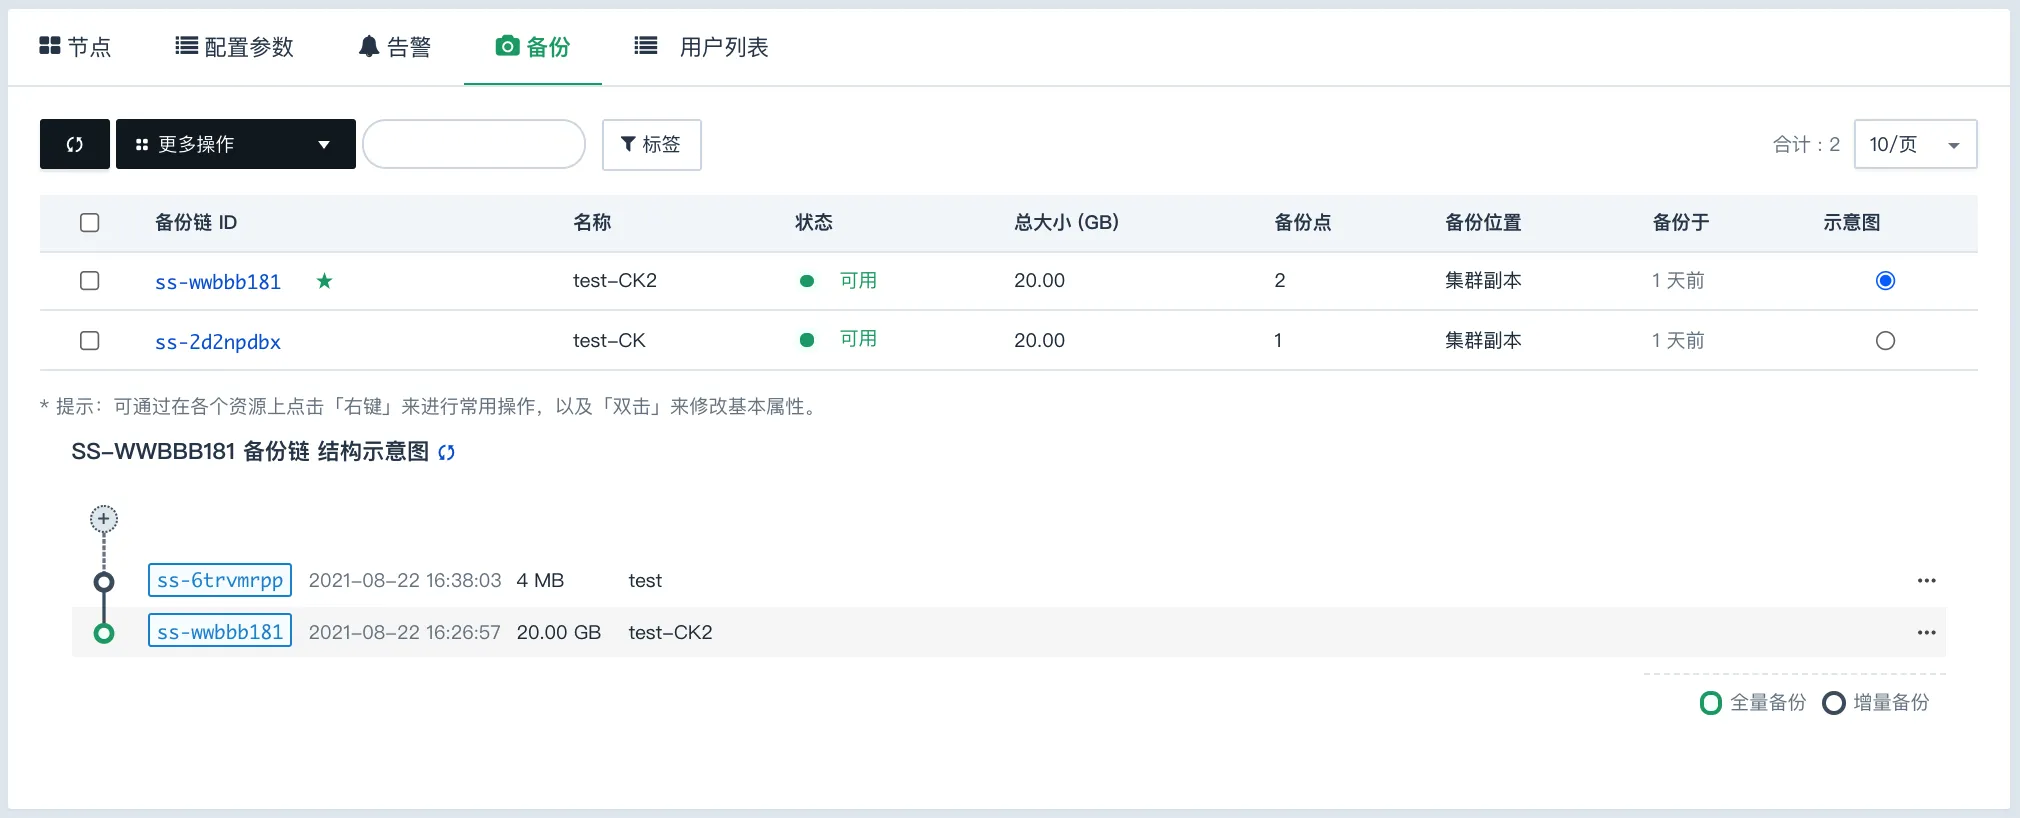Click the star icon beside ss-wwbbb181
Viewport: 2020px width, 818px height.
pos(324,281)
